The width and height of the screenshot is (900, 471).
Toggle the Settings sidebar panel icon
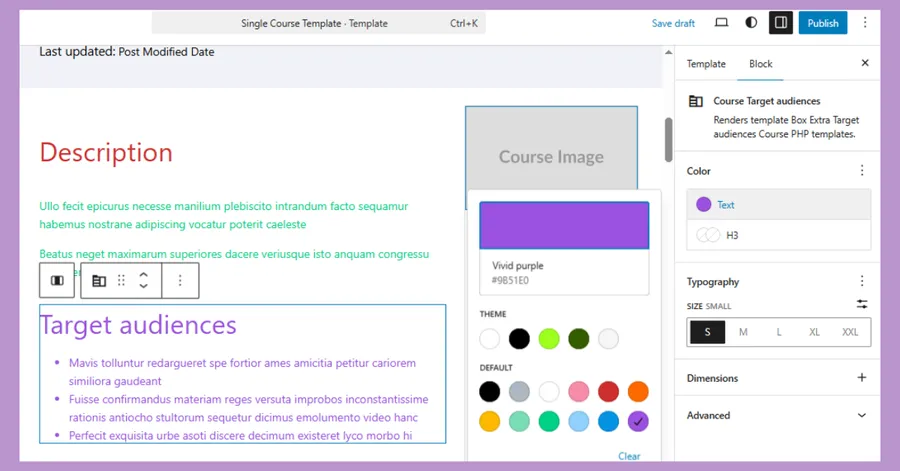(x=781, y=23)
